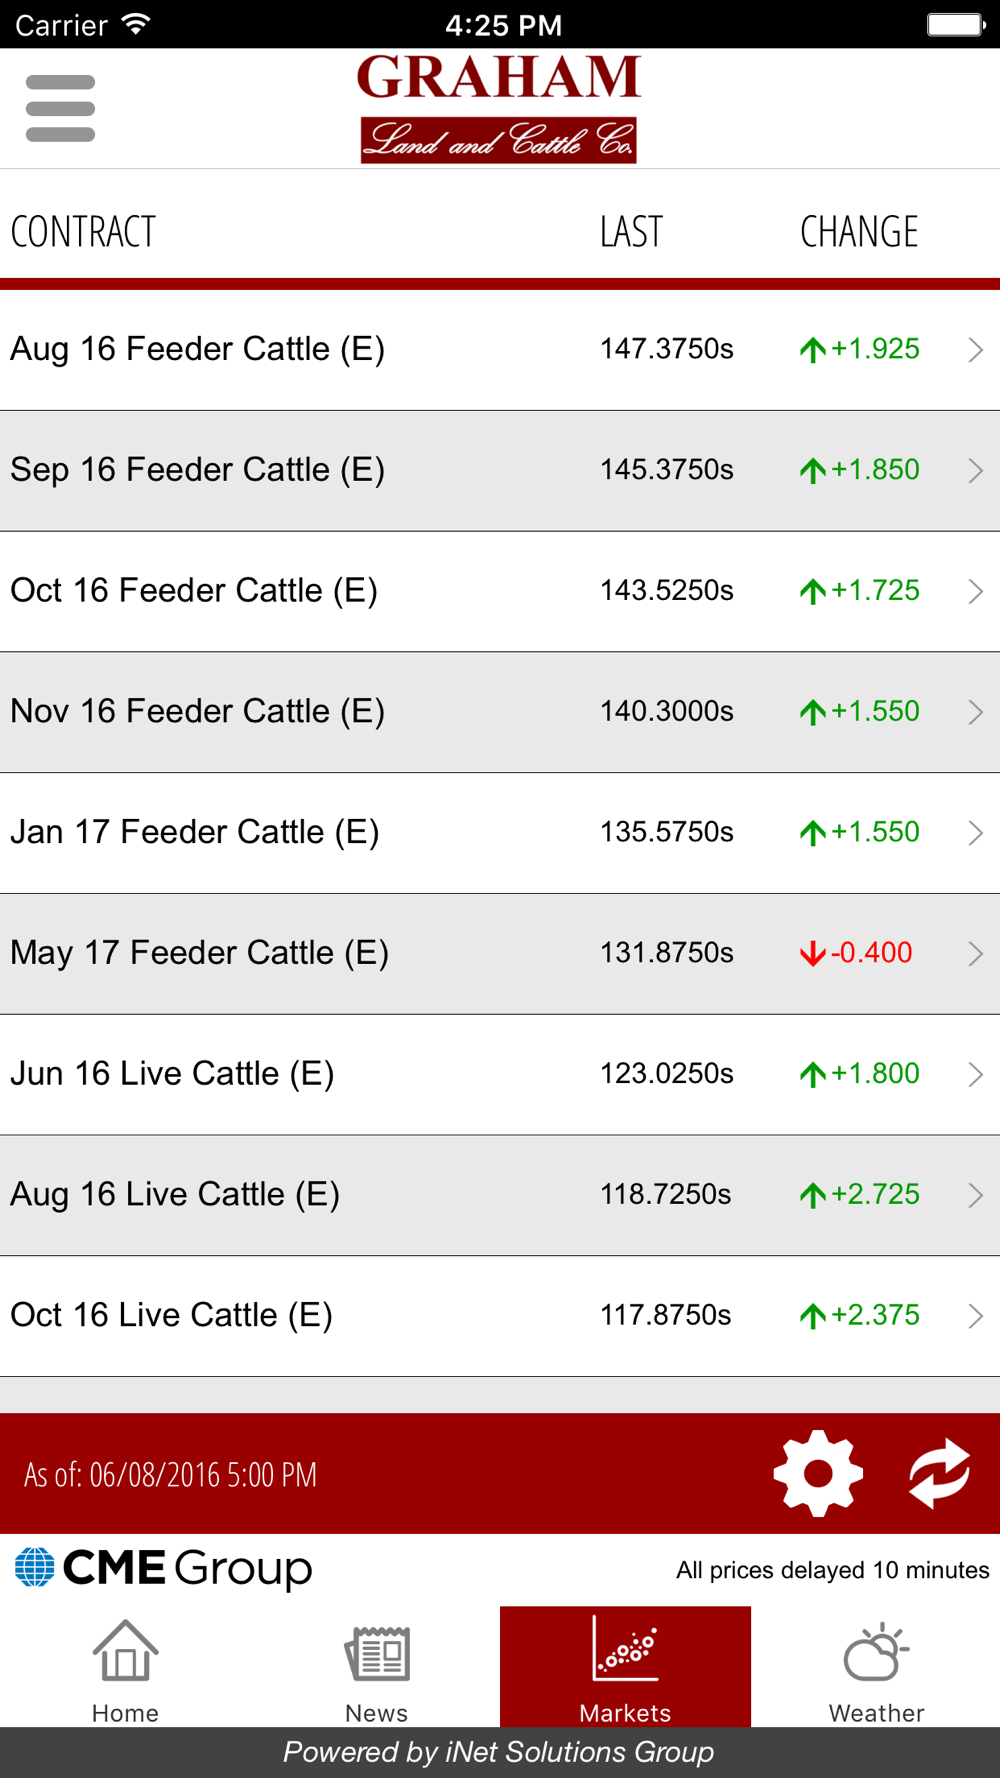Open the hamburger menu
Screen dimensions: 1000x1778
pyautogui.click(x=60, y=108)
